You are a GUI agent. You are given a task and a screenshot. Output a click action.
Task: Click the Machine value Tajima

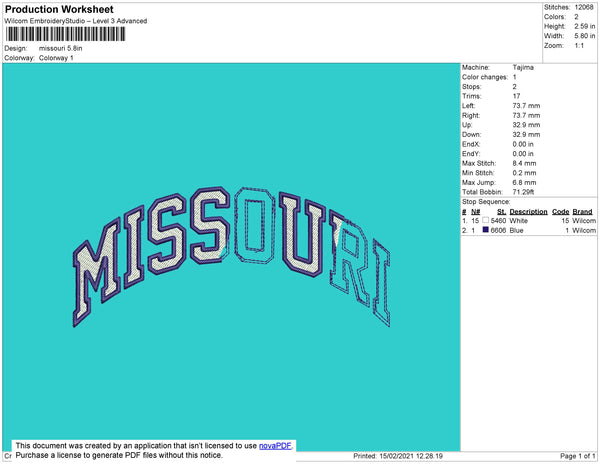click(523, 67)
